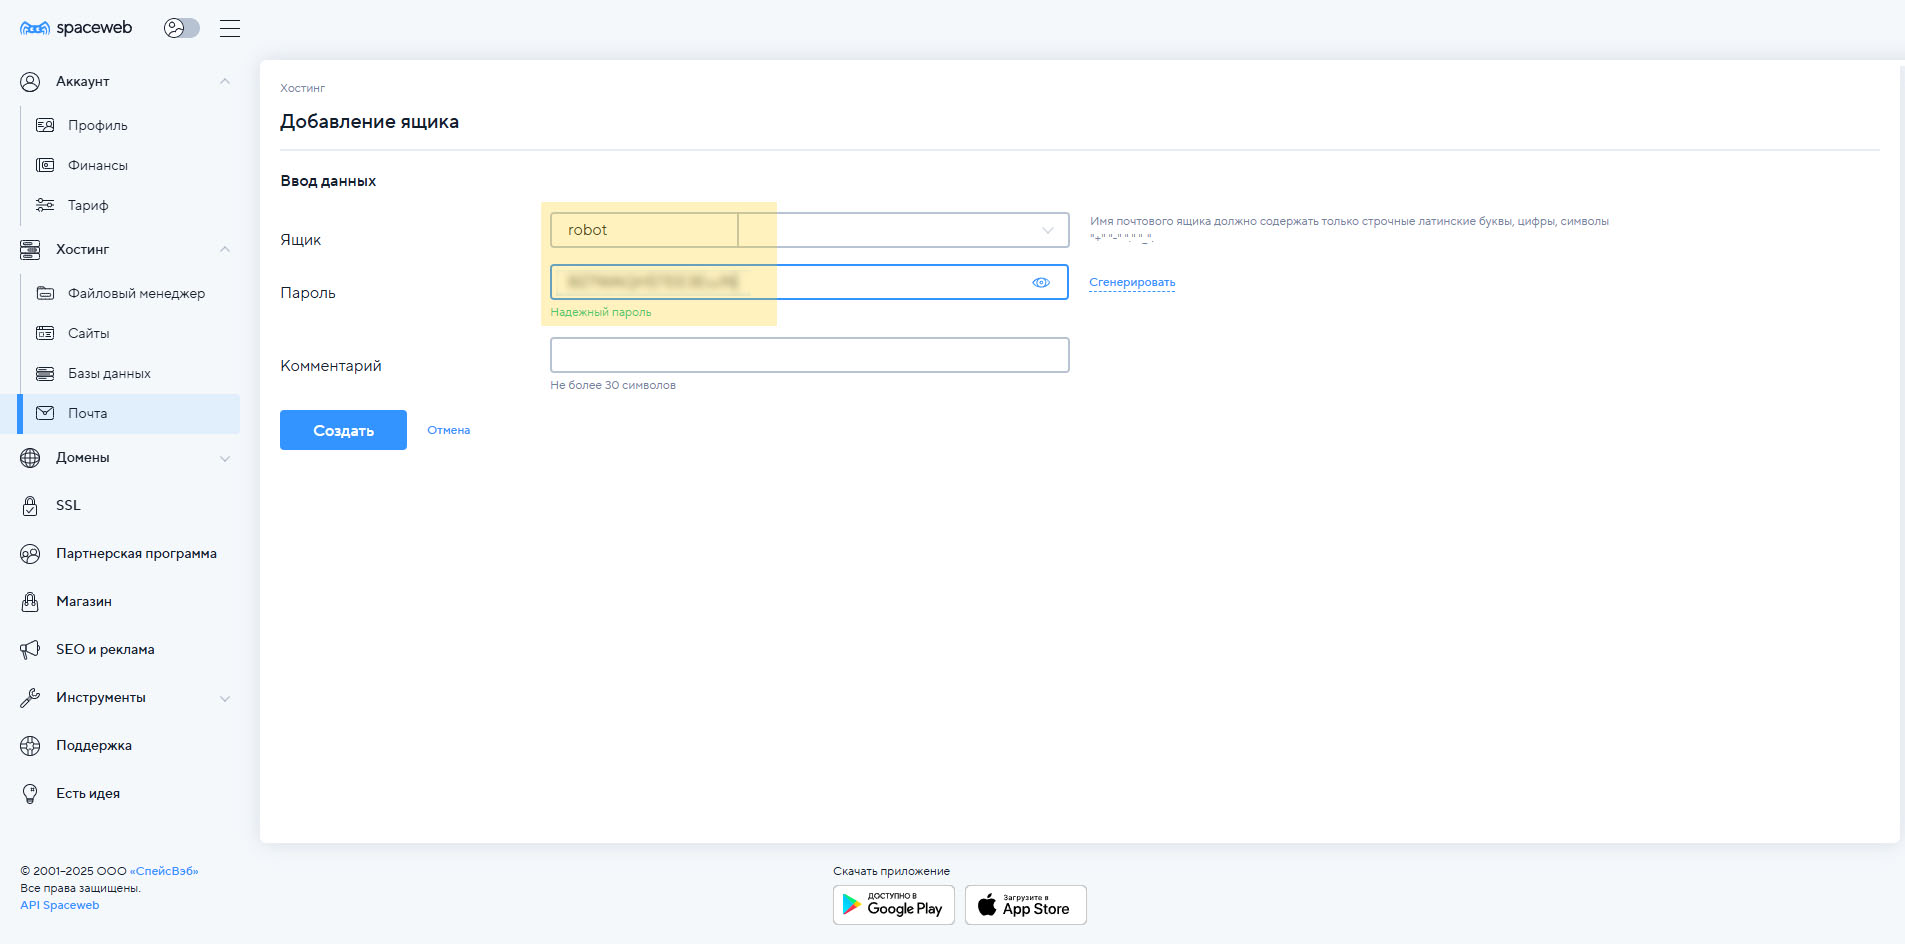Toggle the theme switch in header
1905x944 pixels.
click(181, 28)
